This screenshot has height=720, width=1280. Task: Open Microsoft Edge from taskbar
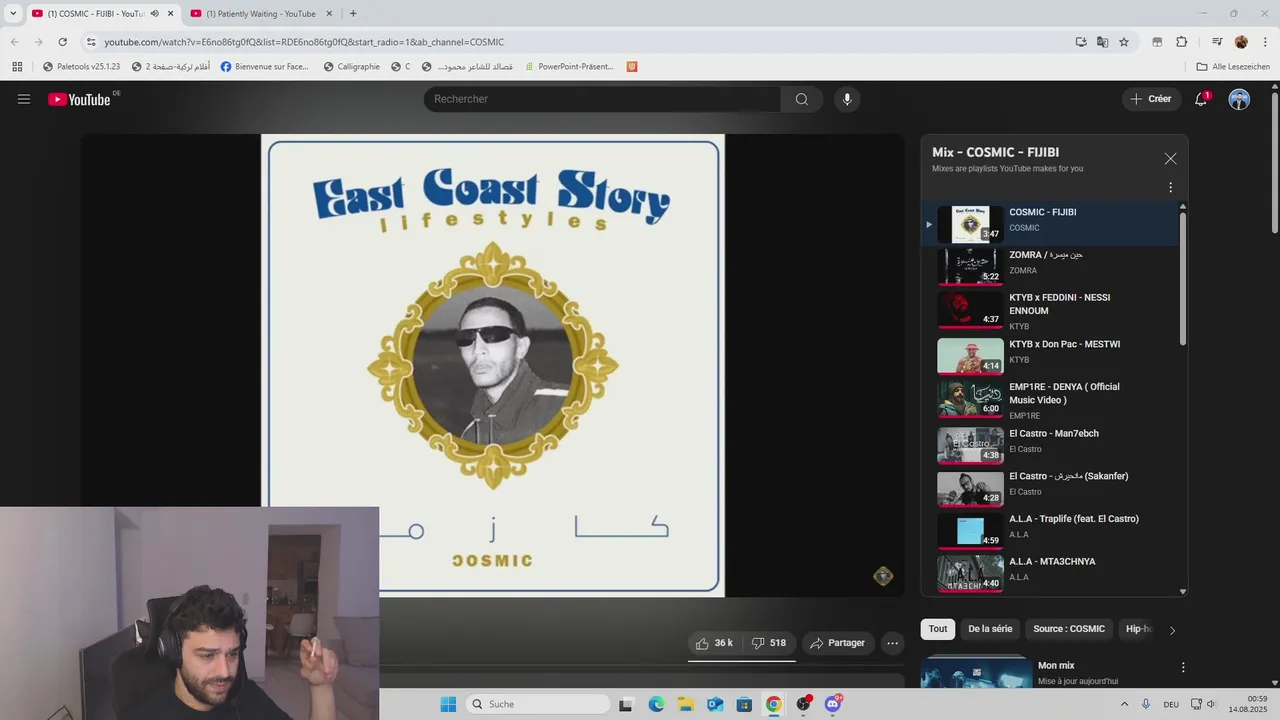(656, 704)
